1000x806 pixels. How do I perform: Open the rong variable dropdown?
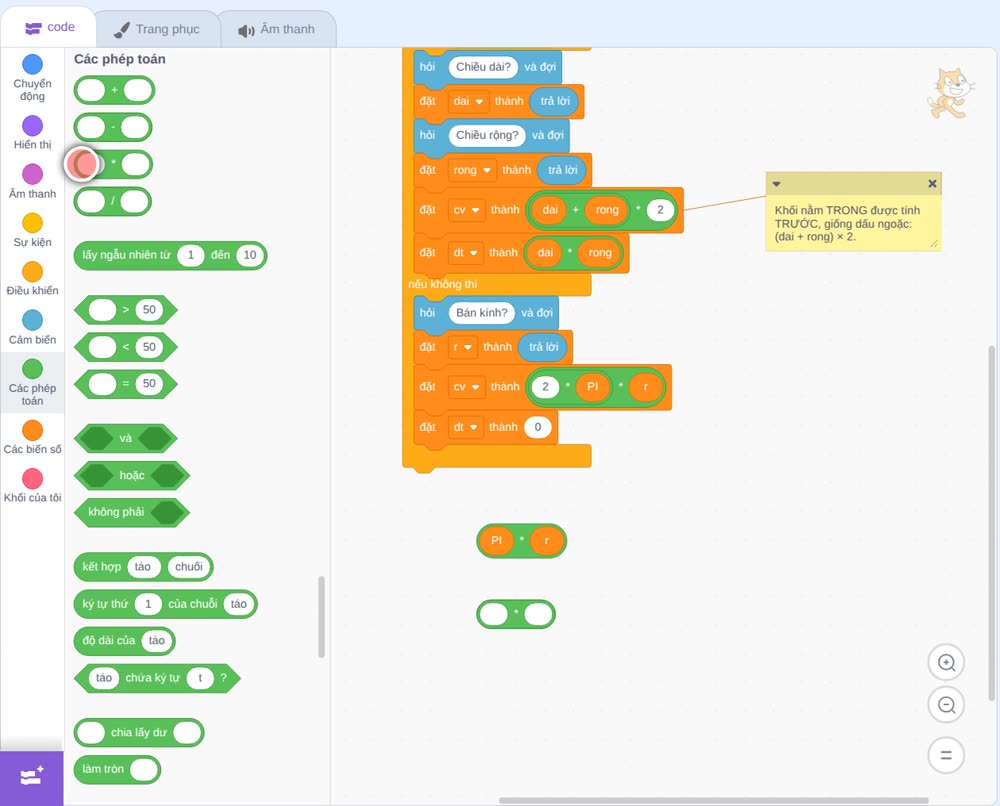pos(472,170)
